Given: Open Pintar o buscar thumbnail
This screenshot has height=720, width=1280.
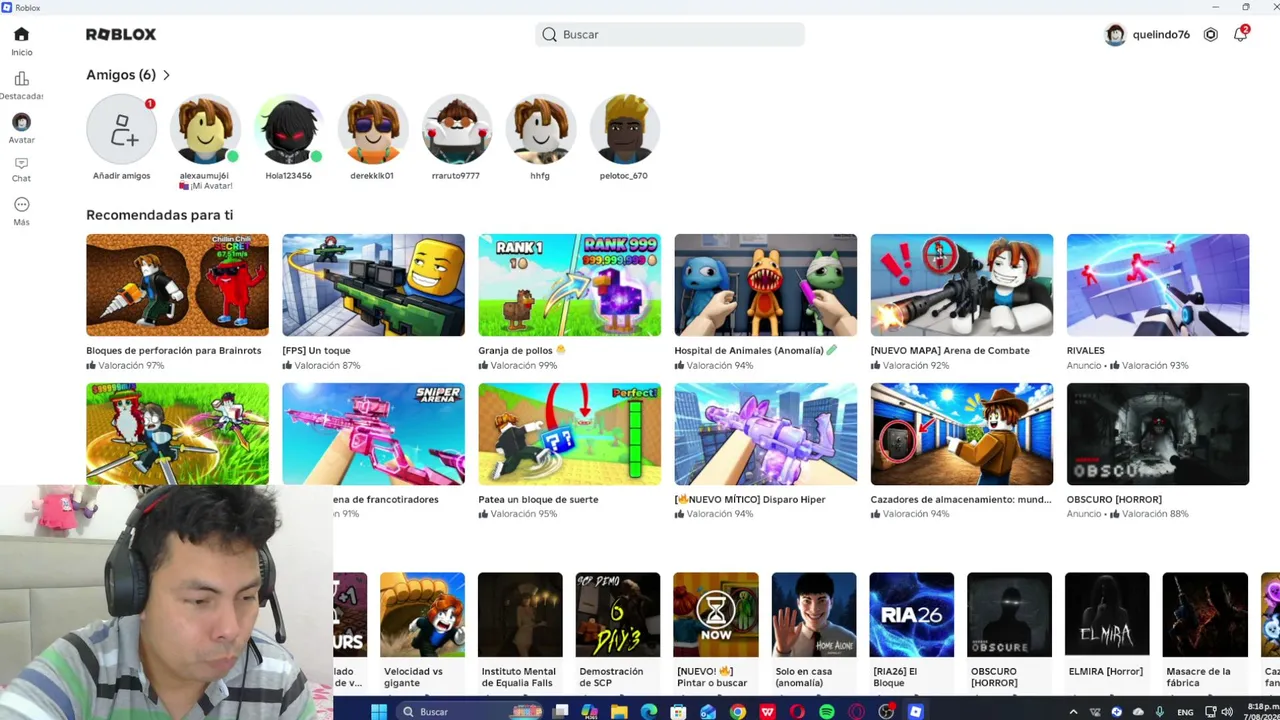Looking at the screenshot, I should click(x=716, y=615).
